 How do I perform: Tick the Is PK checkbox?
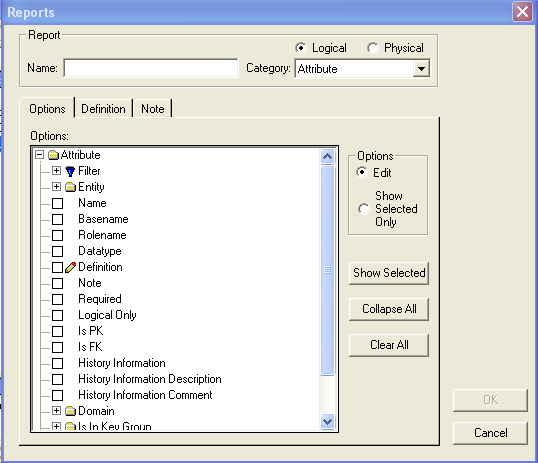point(57,331)
